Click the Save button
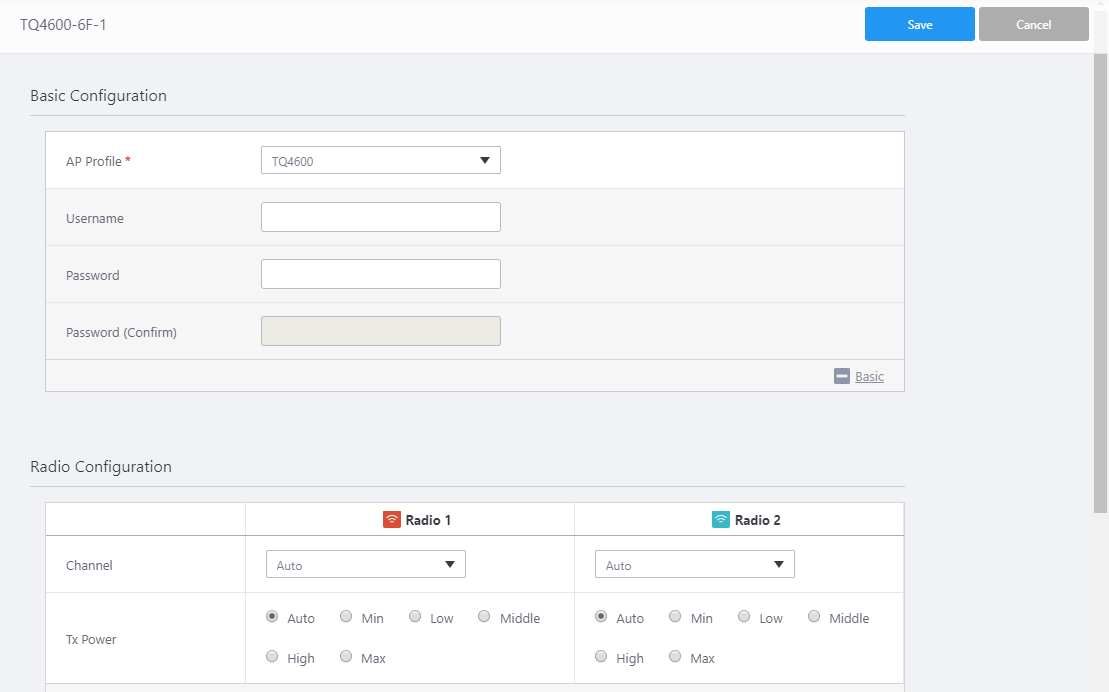This screenshot has width=1109, height=692. click(919, 24)
